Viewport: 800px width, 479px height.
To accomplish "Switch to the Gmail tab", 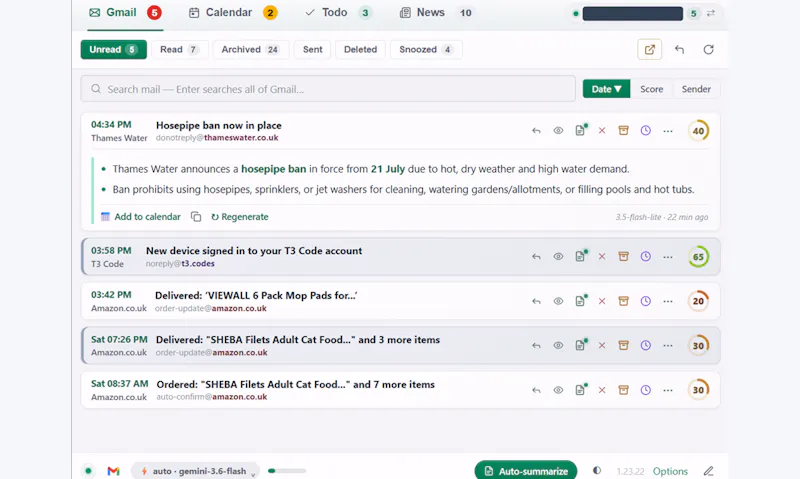I will pyautogui.click(x=125, y=13).
